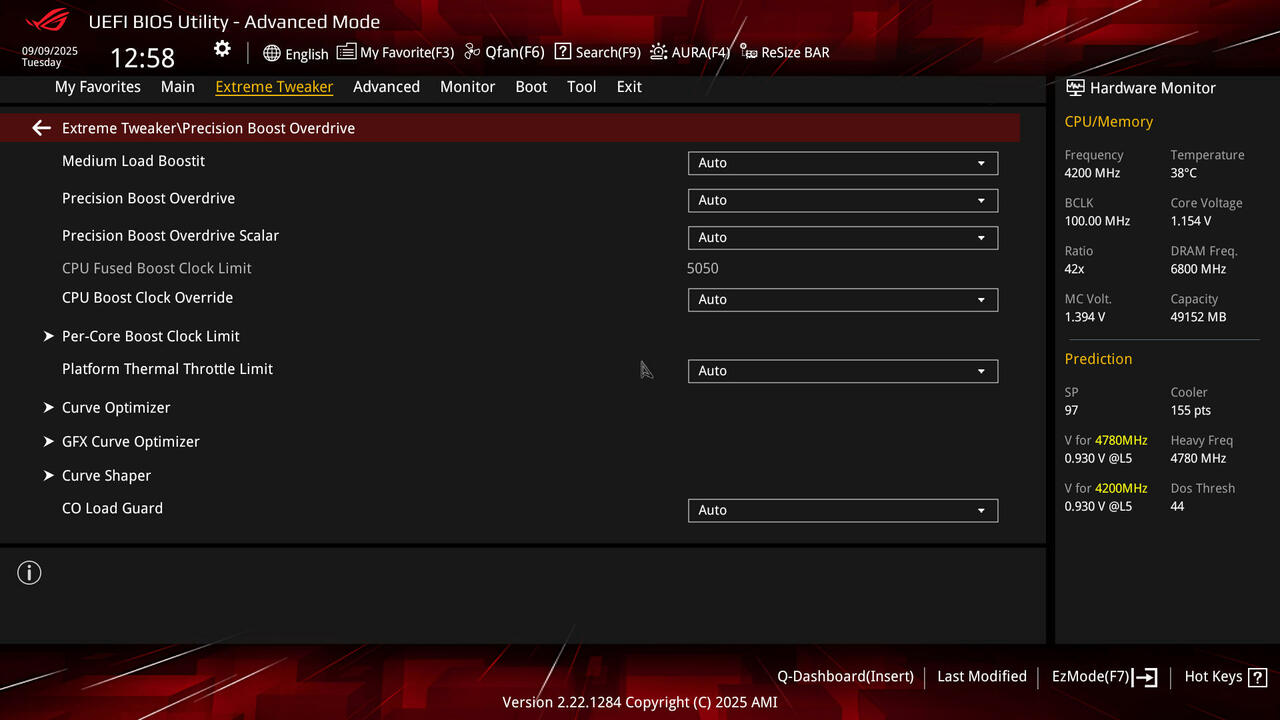The height and width of the screenshot is (720, 1280).
Task: Click the 49152 MB capacity value
Action: click(x=1198, y=317)
